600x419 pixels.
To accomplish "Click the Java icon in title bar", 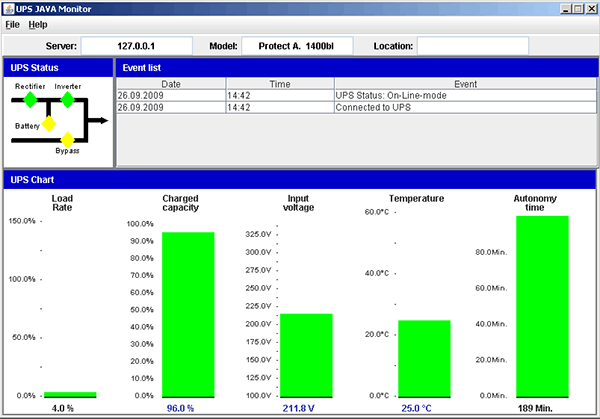I will pyautogui.click(x=9, y=8).
